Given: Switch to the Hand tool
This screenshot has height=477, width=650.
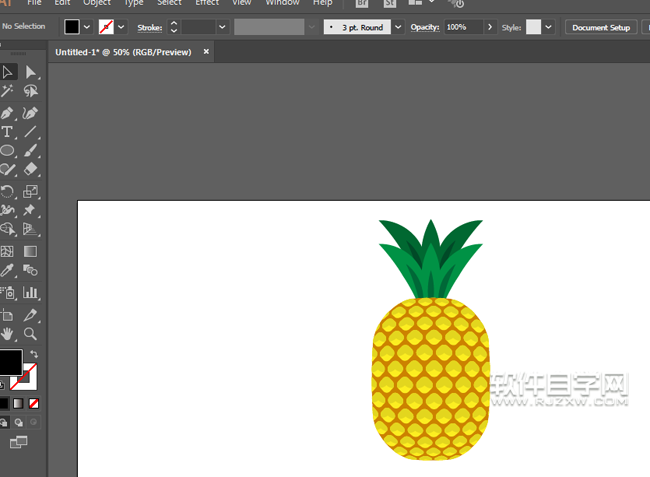Looking at the screenshot, I should point(7,334).
